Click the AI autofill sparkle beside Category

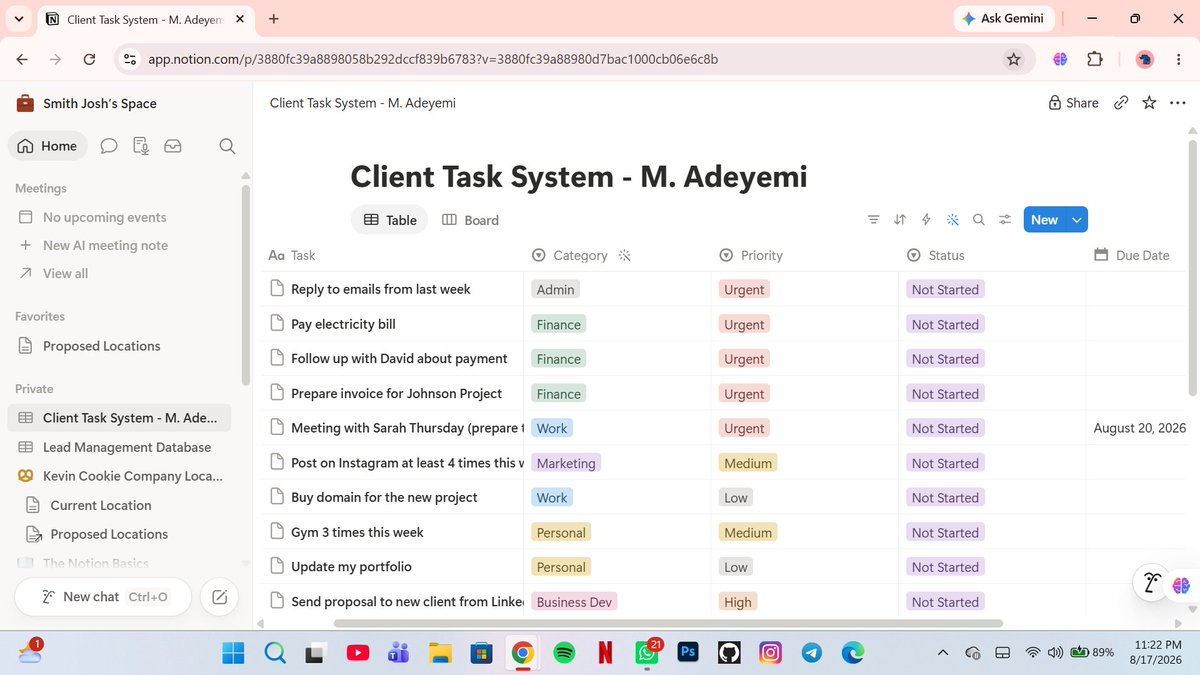(x=625, y=255)
